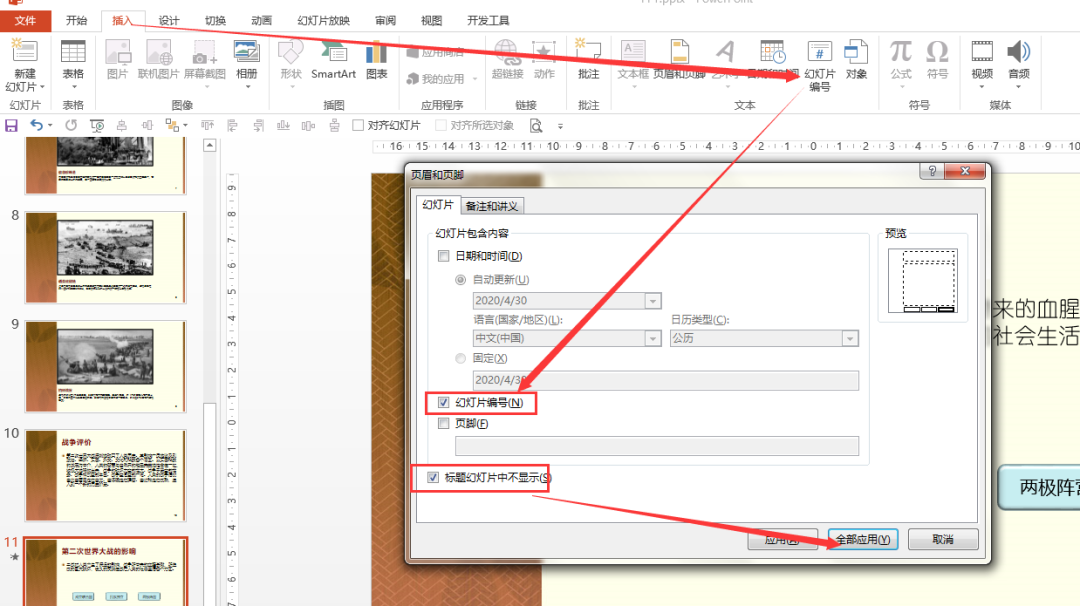
Task: Open Header and Footer (页眉和页脚) icon
Action: (x=679, y=52)
